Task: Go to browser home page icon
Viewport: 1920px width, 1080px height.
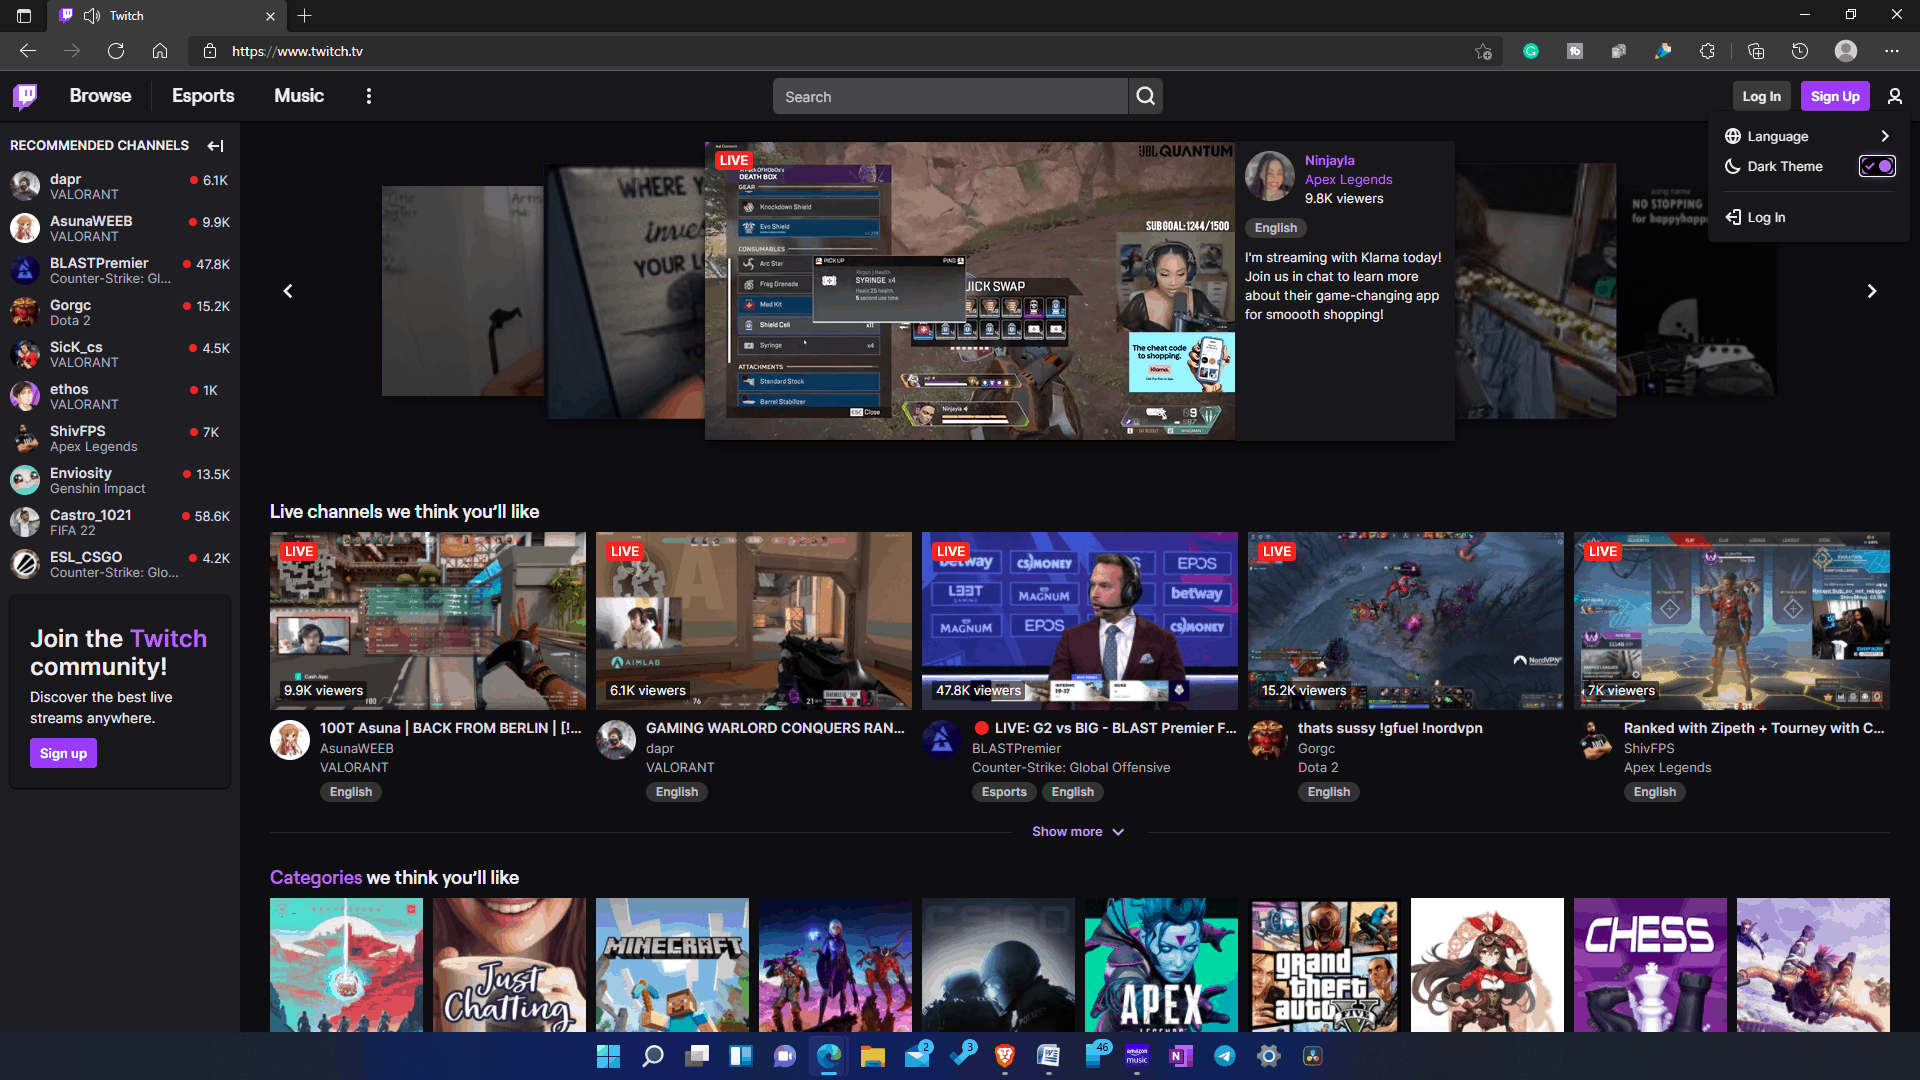Action: (160, 51)
